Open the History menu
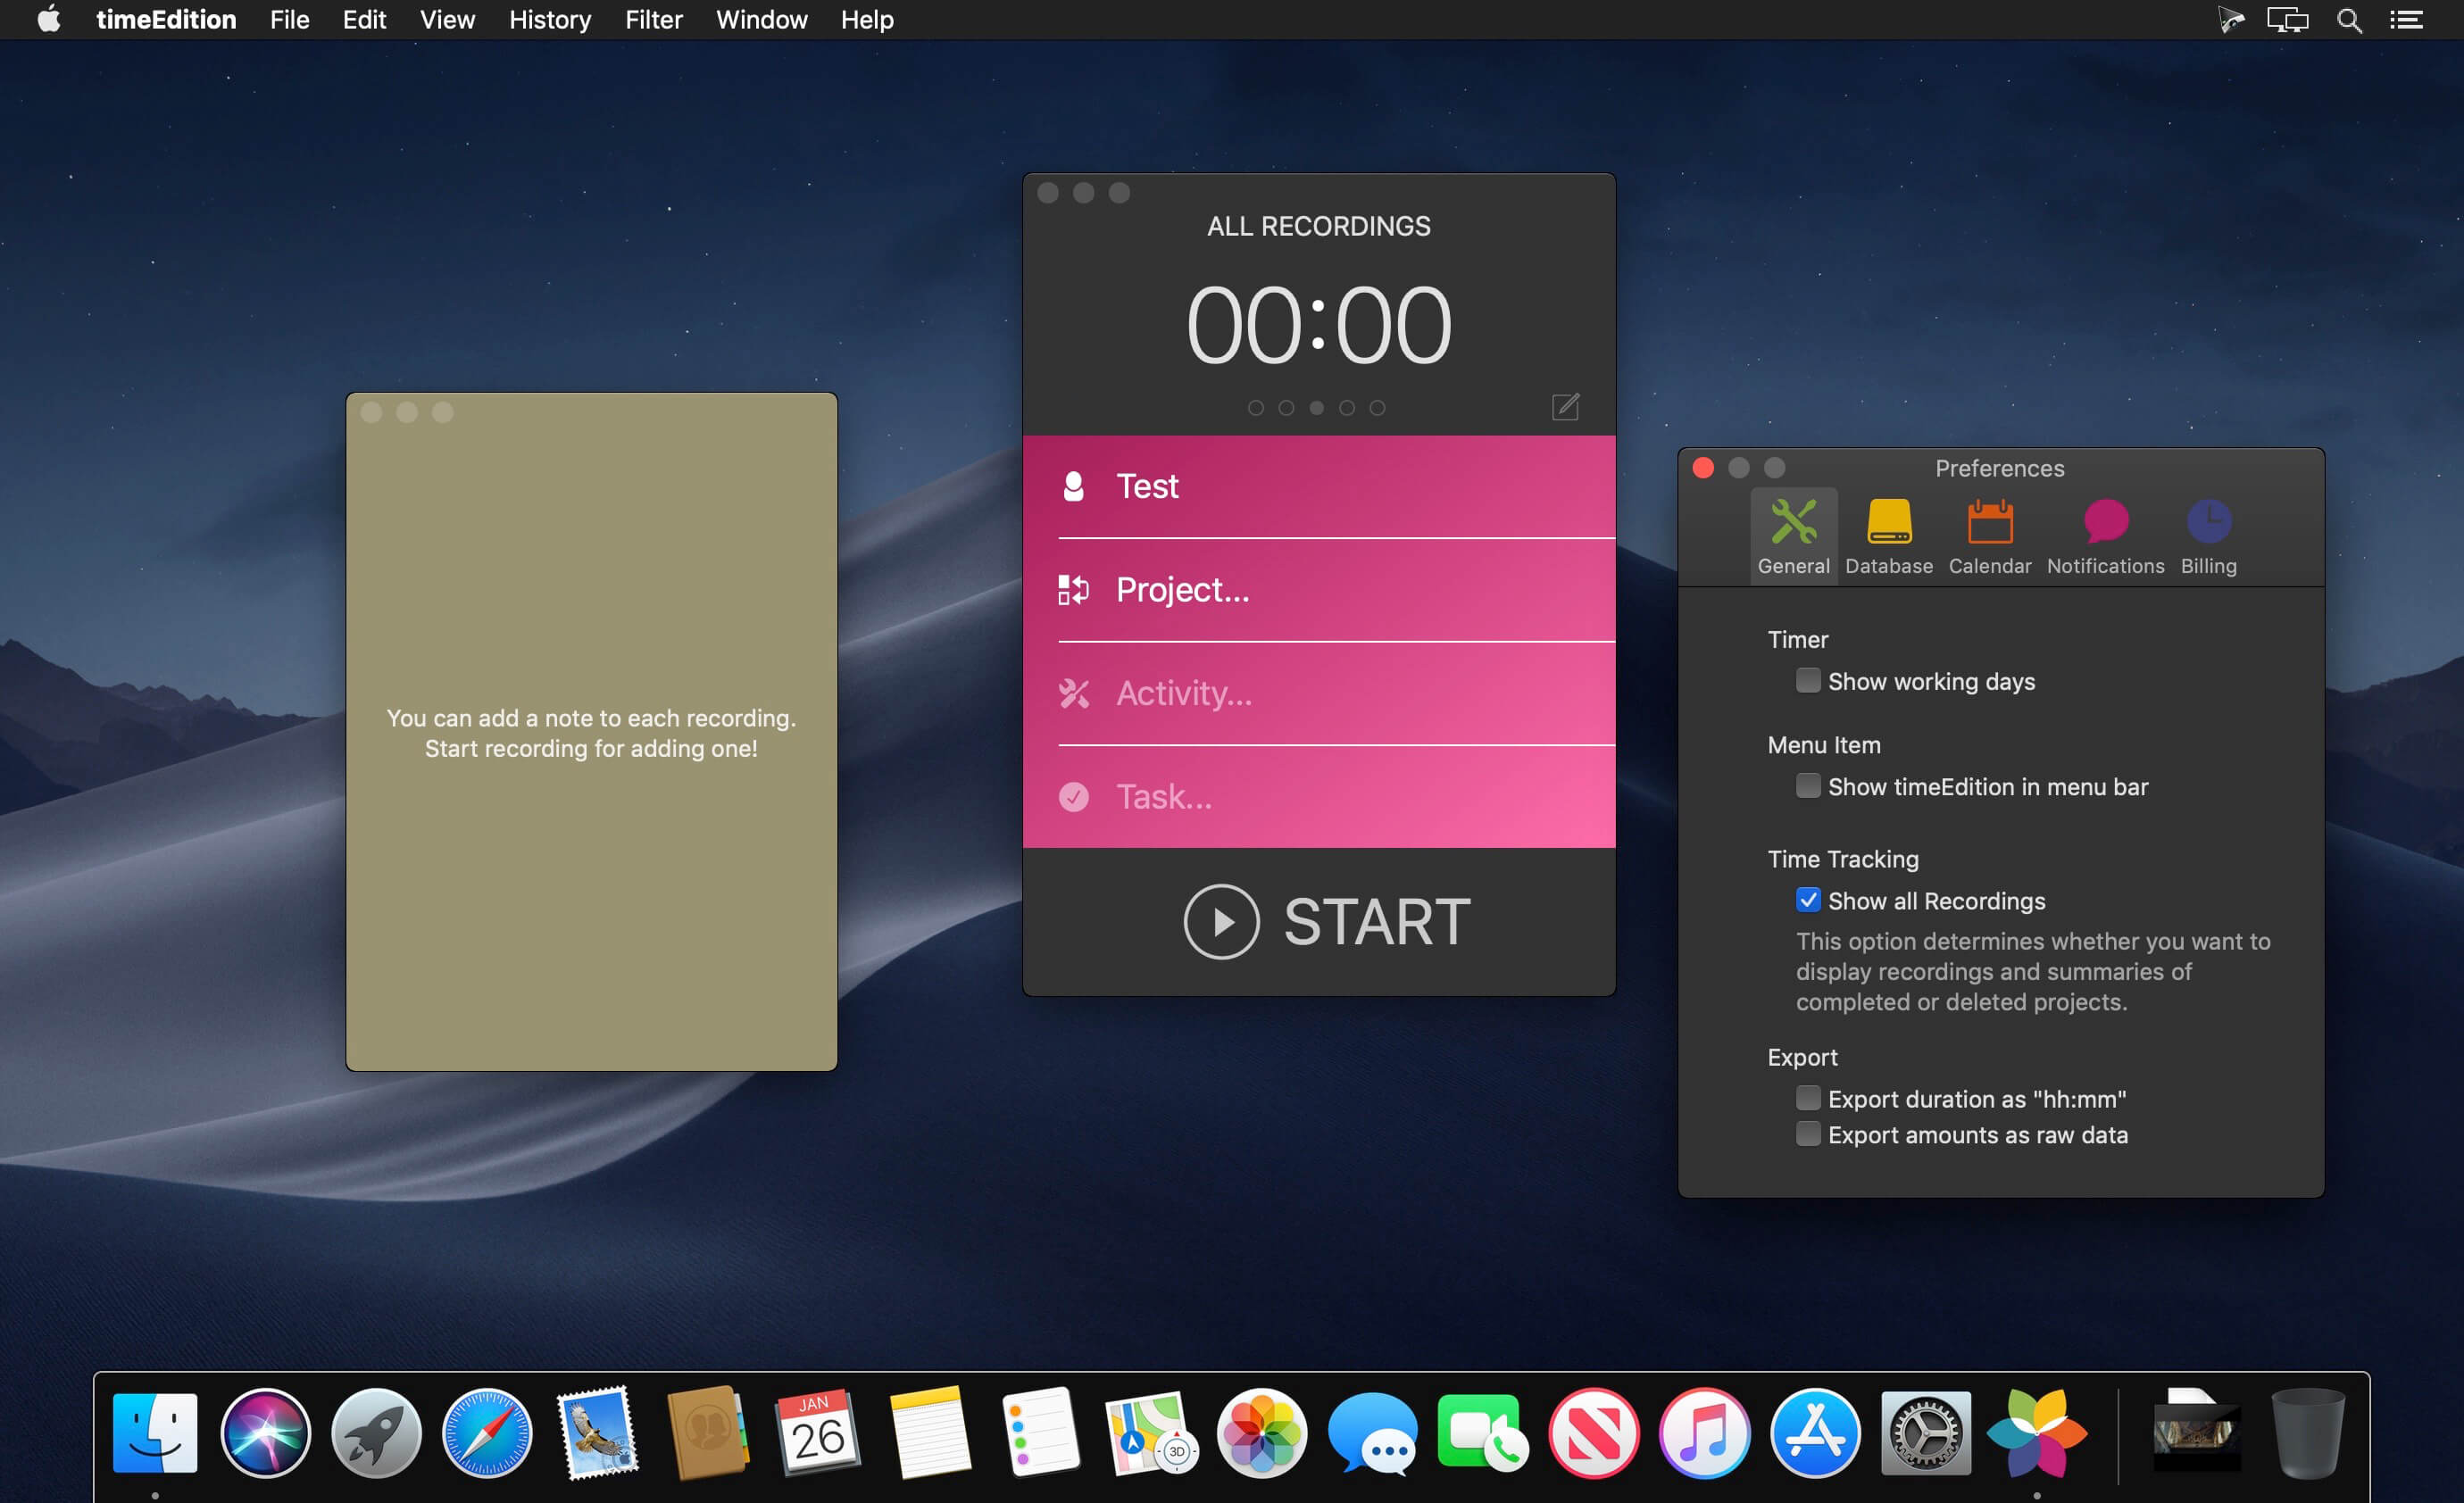 [x=549, y=20]
